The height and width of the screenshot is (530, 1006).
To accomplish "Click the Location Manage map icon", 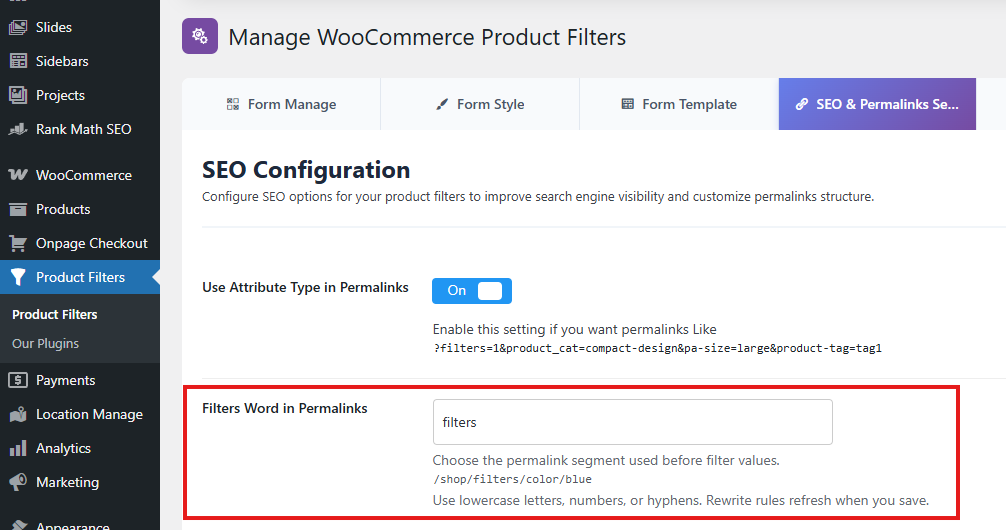I will point(18,414).
